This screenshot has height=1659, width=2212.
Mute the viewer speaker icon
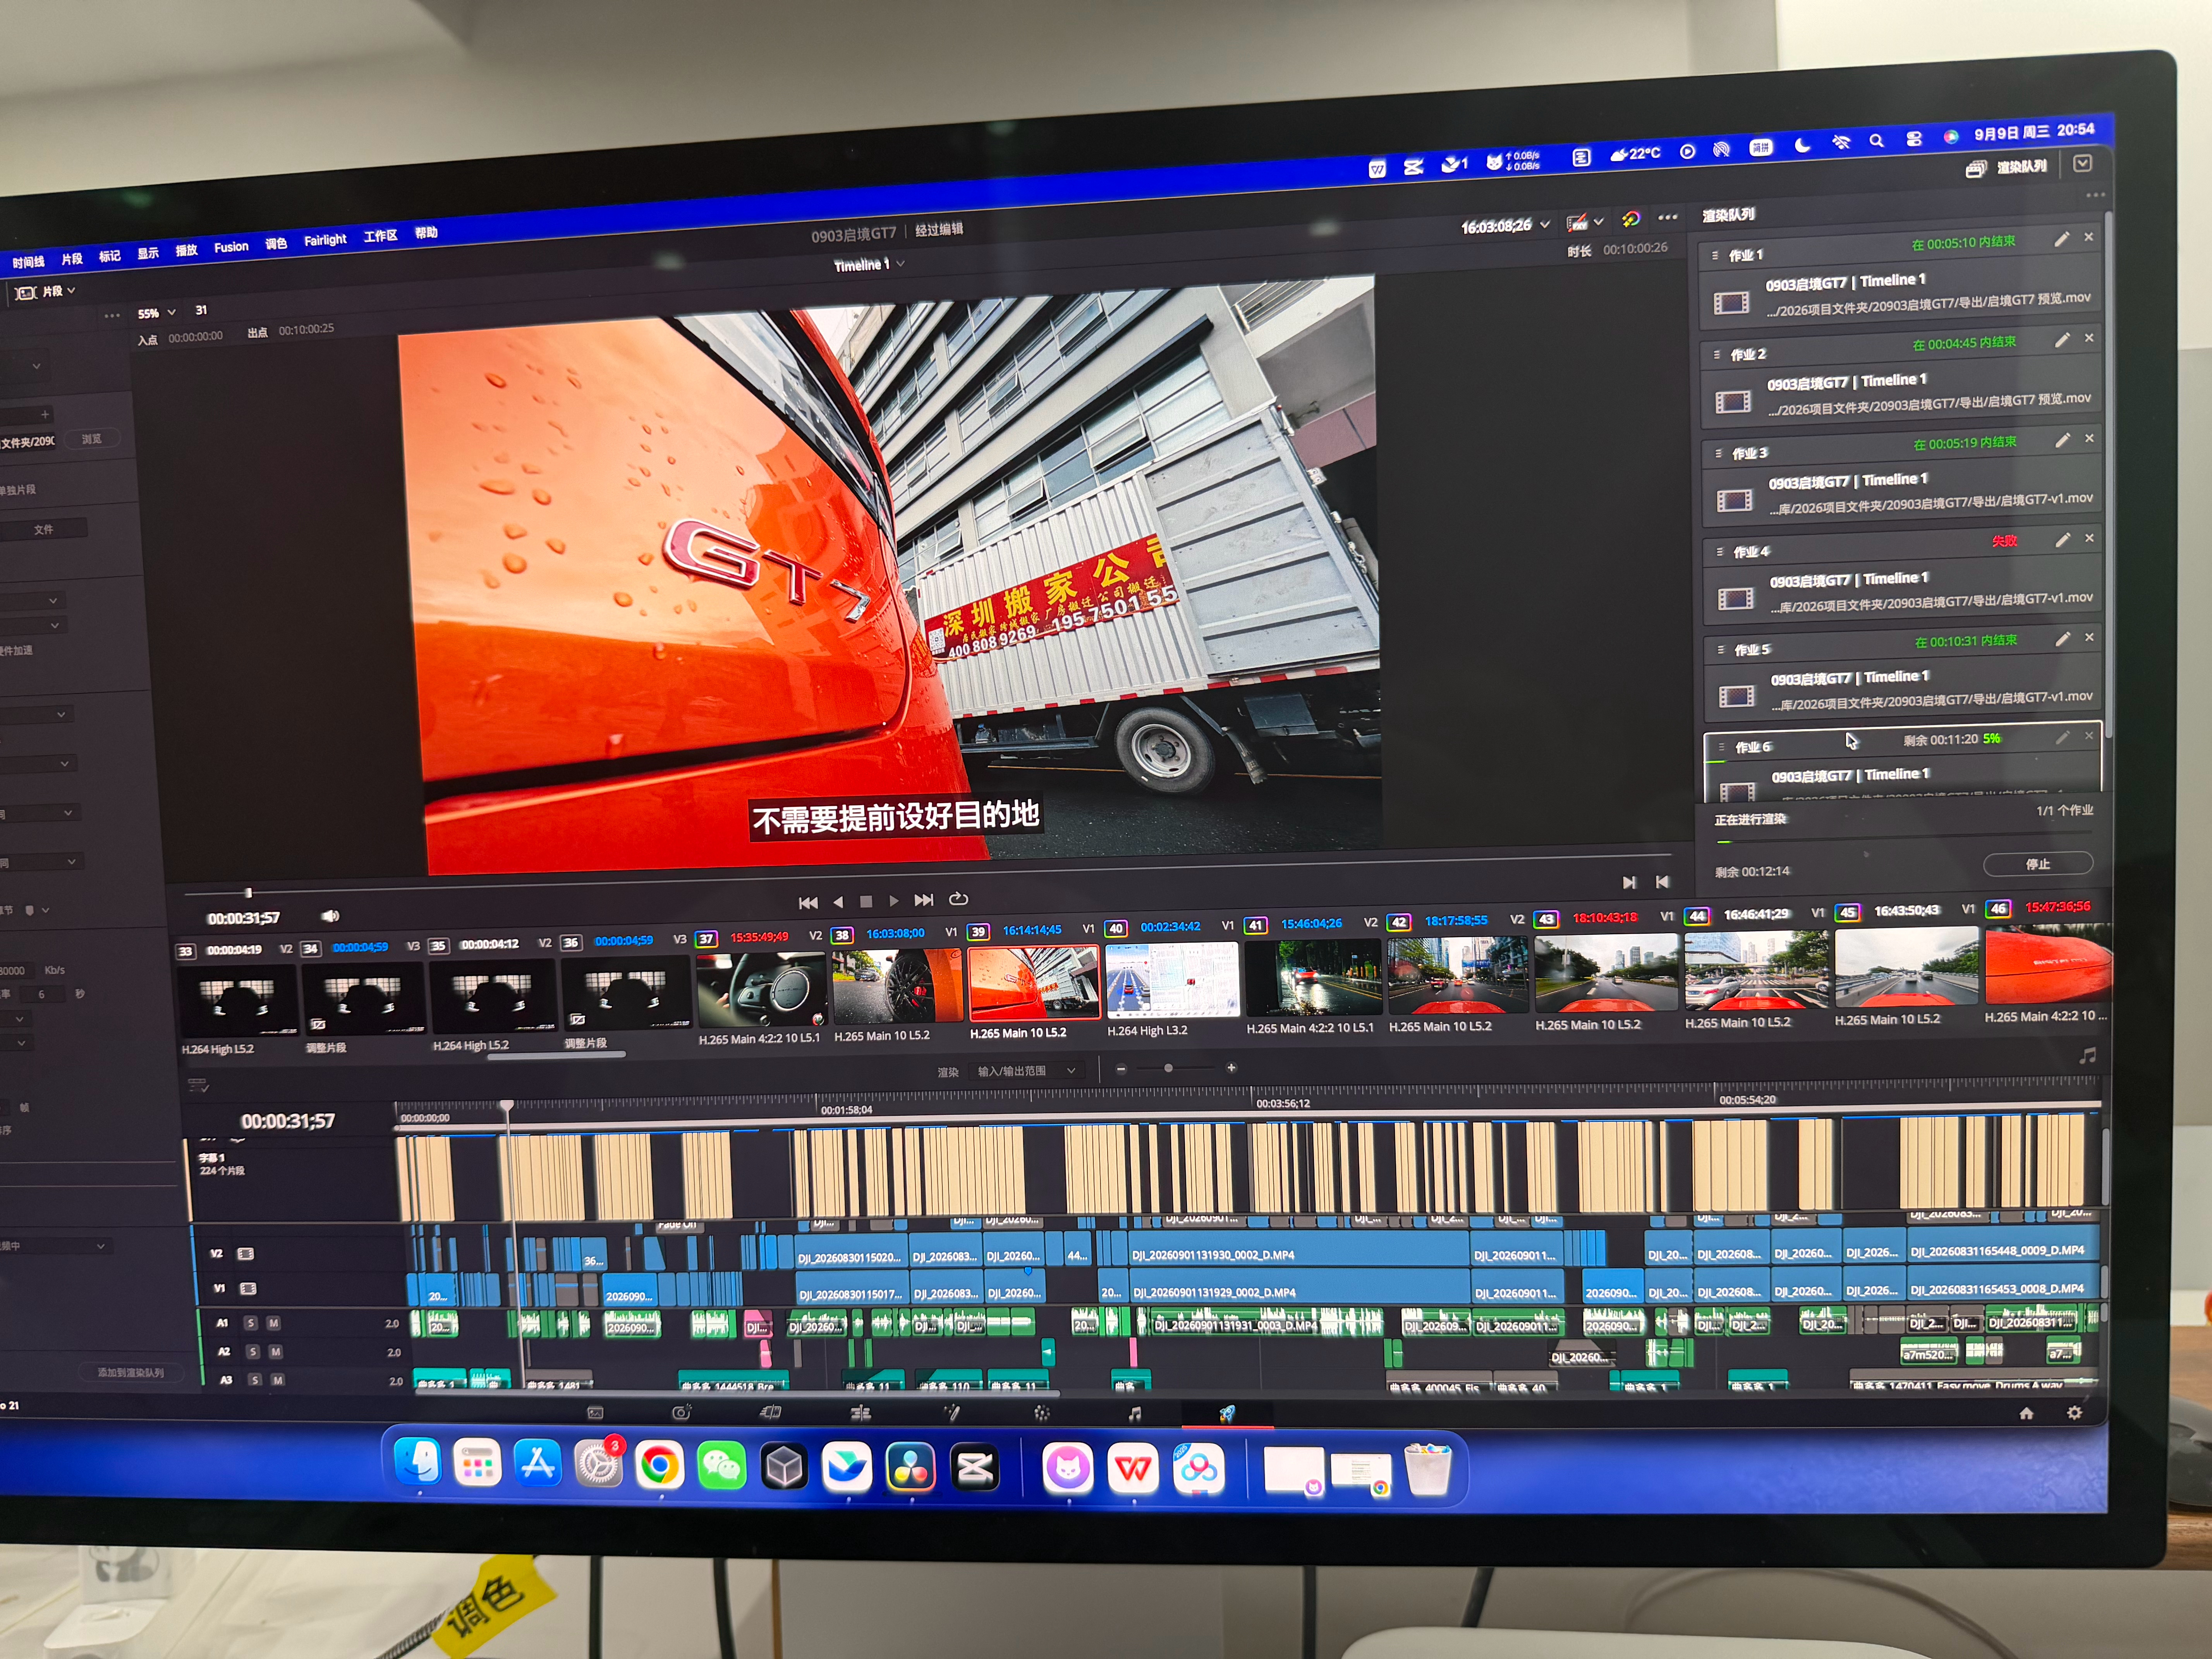click(x=330, y=916)
